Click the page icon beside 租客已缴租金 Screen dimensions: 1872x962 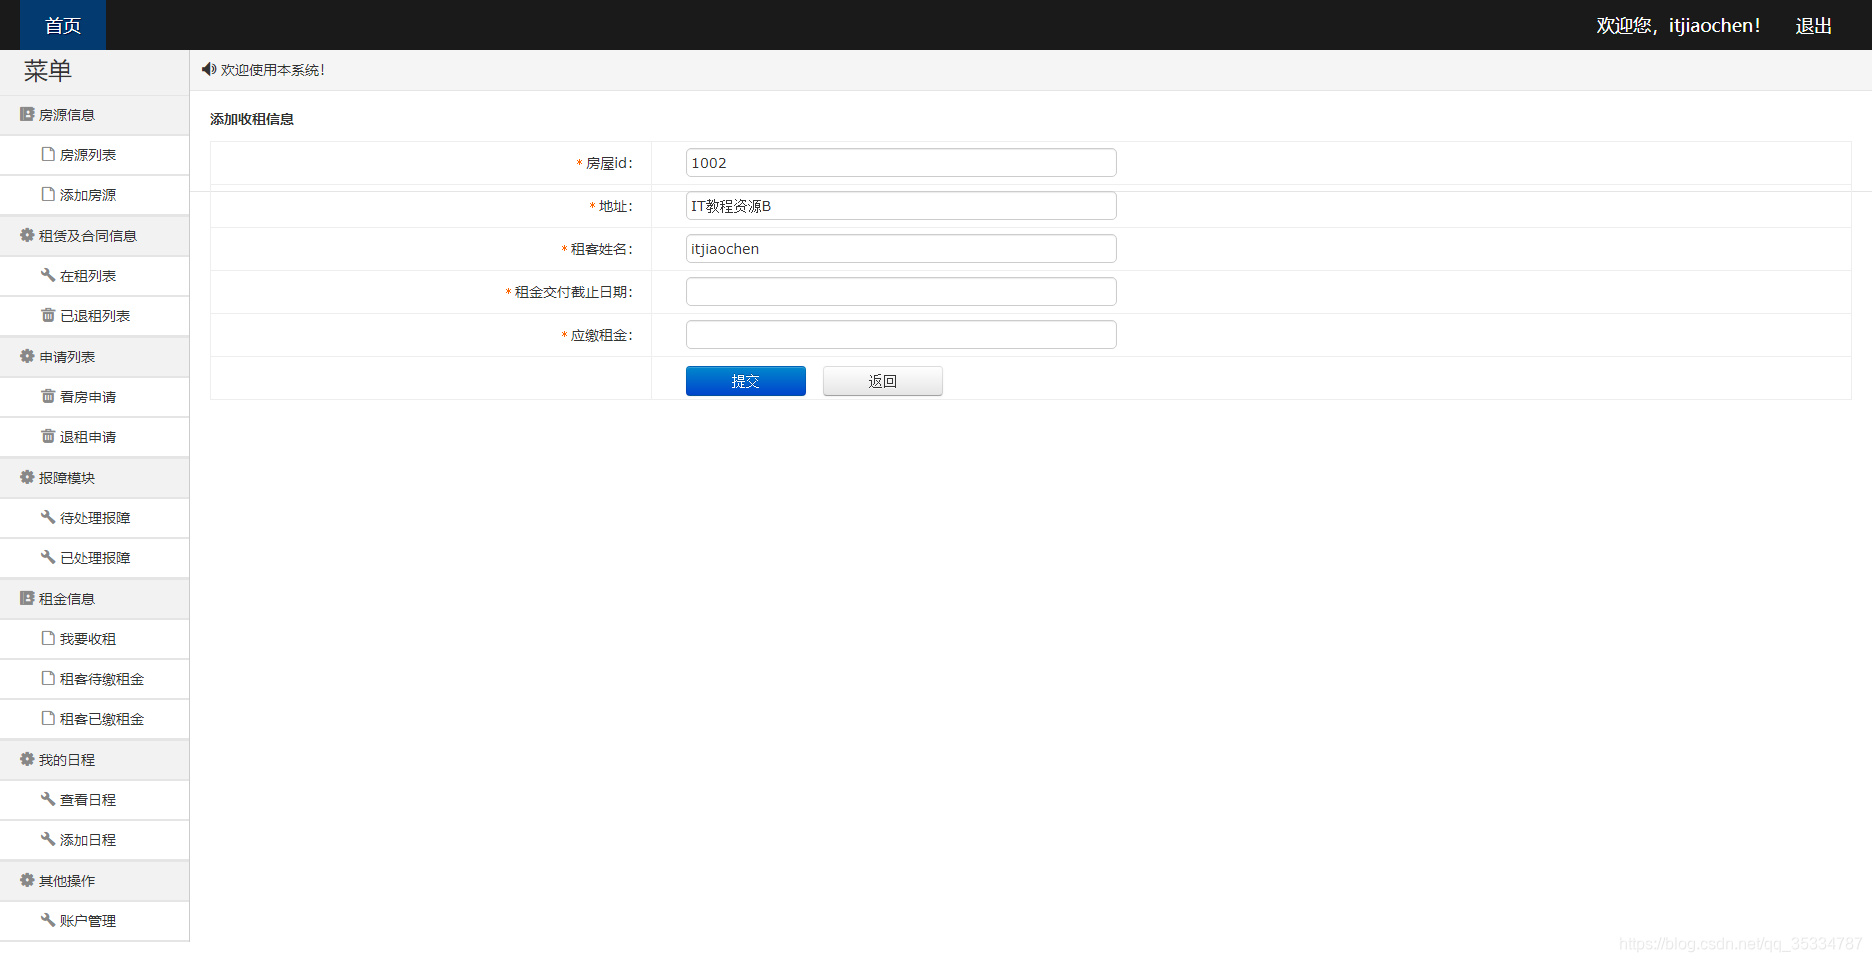tap(48, 718)
